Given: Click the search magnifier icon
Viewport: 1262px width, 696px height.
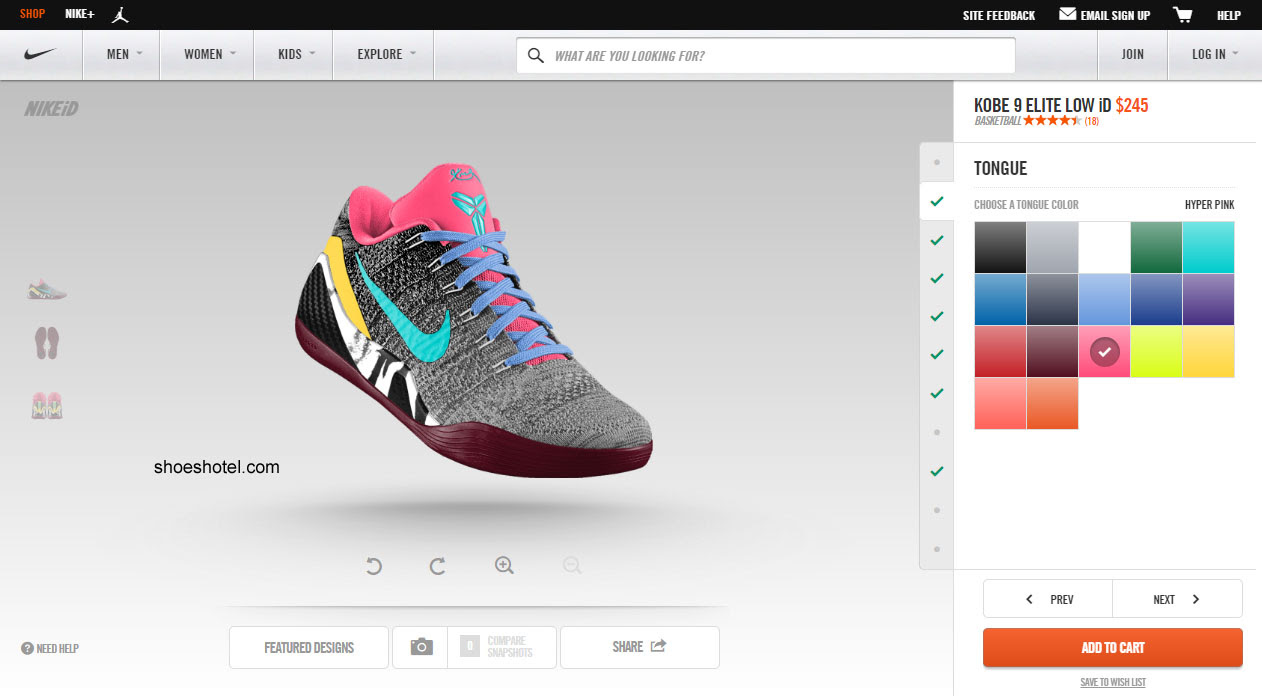Looking at the screenshot, I should (536, 55).
